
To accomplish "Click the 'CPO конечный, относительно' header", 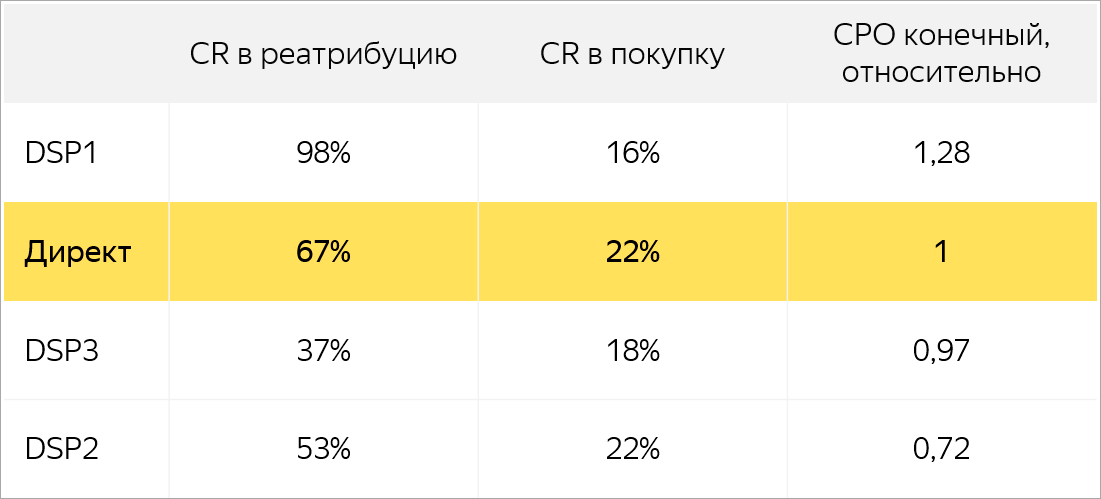I will tap(942, 55).
